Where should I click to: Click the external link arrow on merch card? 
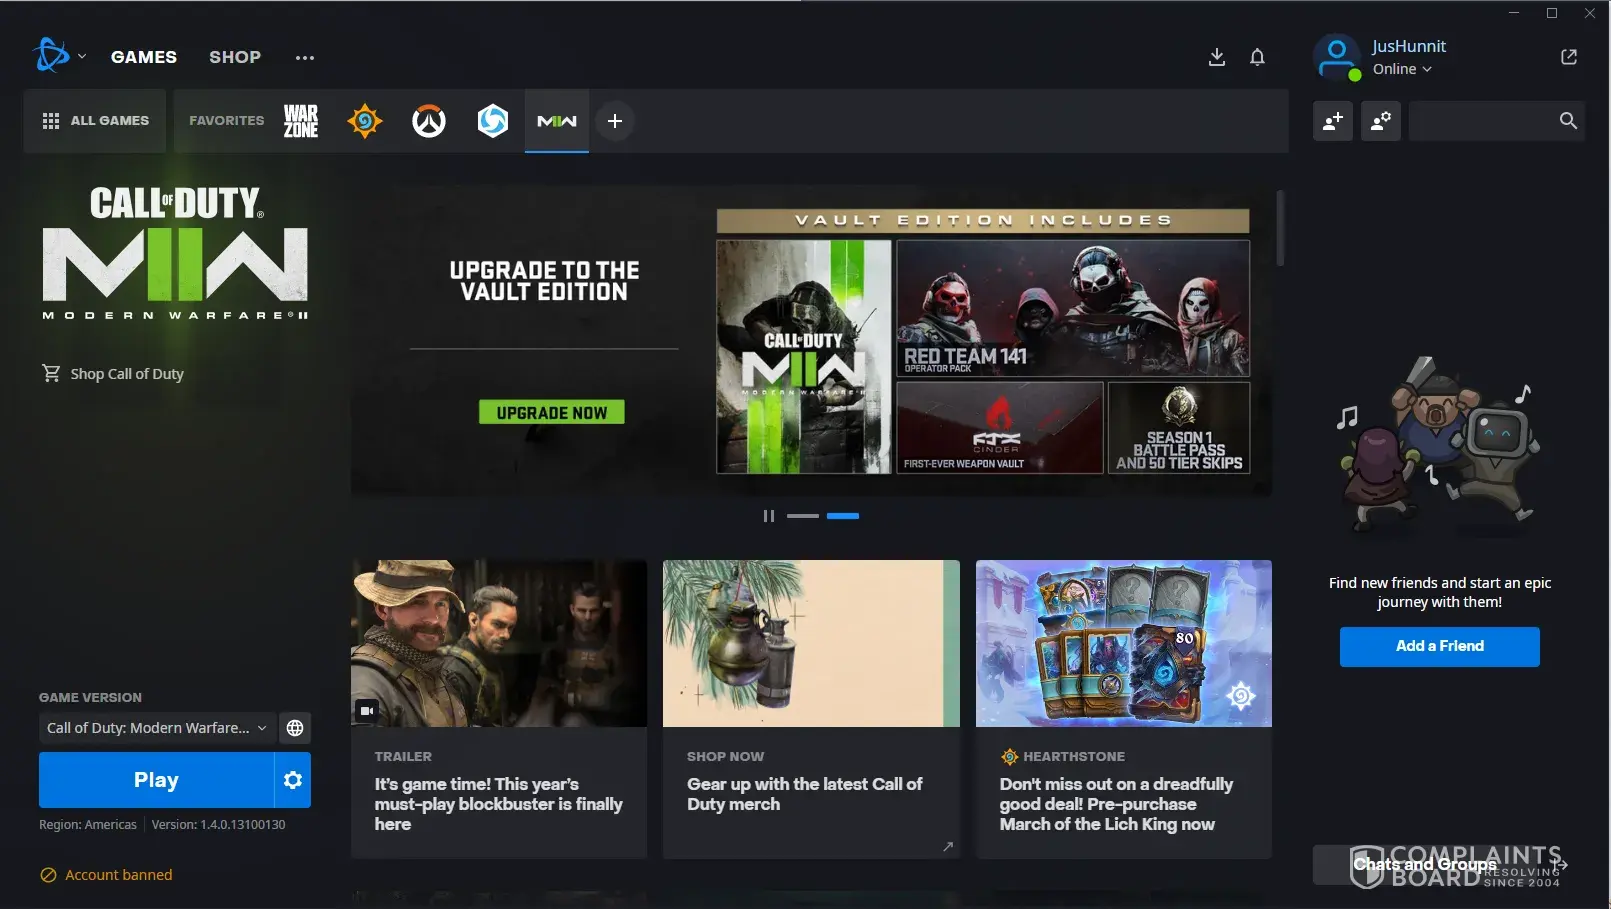948,846
